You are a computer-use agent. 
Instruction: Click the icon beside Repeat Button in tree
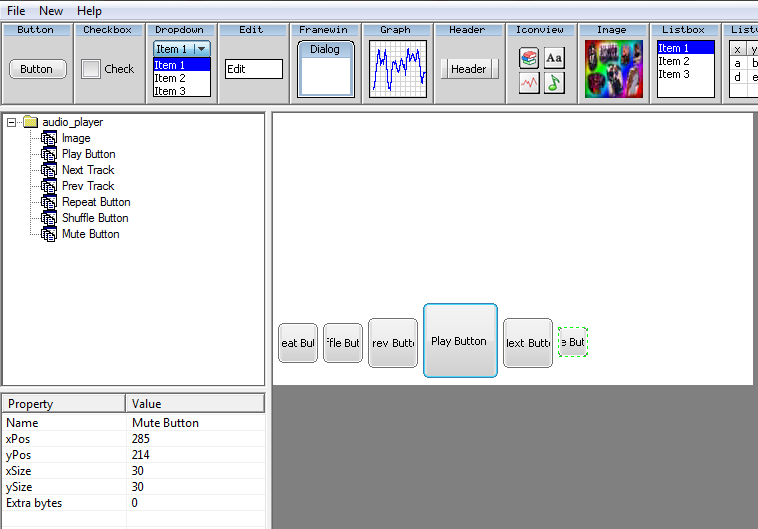click(x=49, y=202)
